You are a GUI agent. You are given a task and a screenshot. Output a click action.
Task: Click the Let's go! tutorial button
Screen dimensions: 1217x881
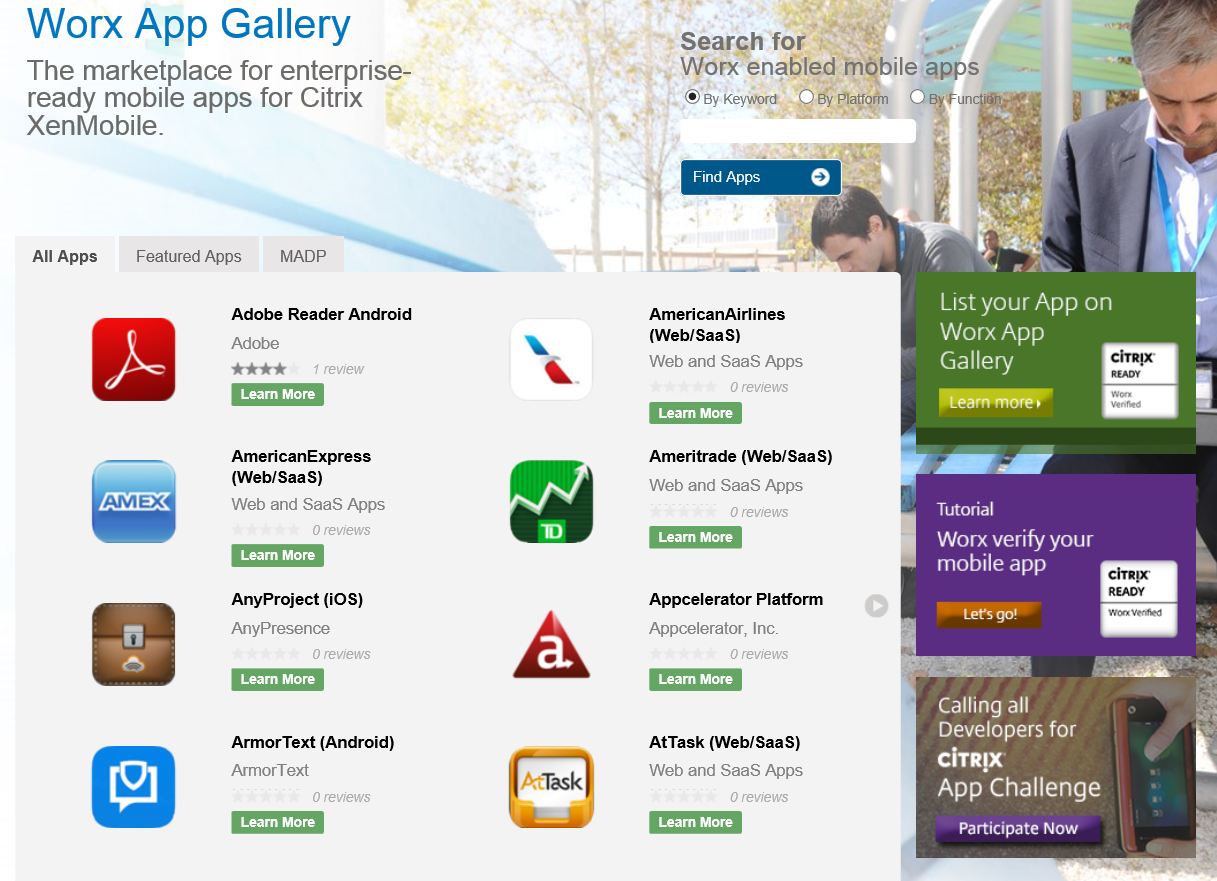(989, 614)
